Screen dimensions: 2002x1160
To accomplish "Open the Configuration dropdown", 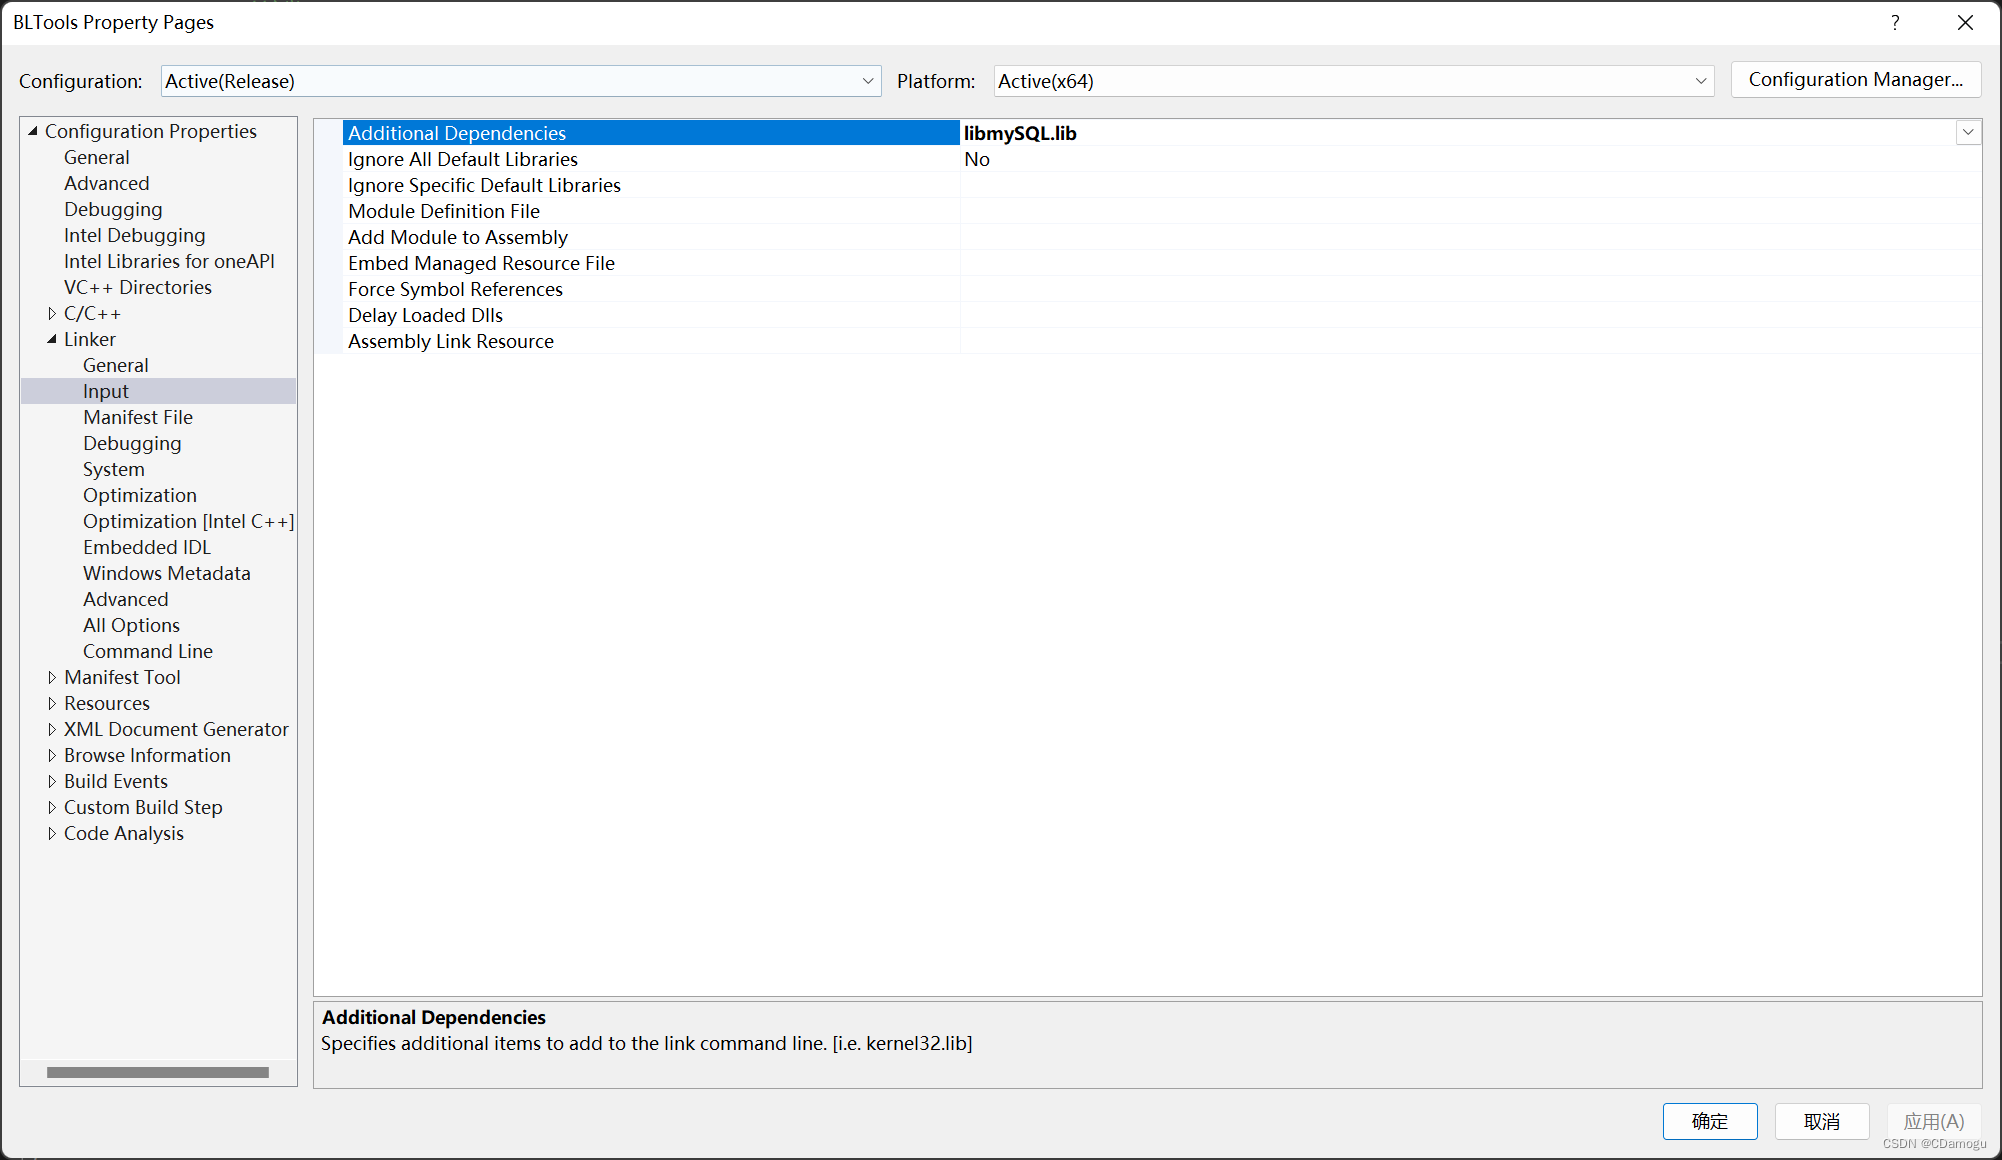I will tap(867, 81).
